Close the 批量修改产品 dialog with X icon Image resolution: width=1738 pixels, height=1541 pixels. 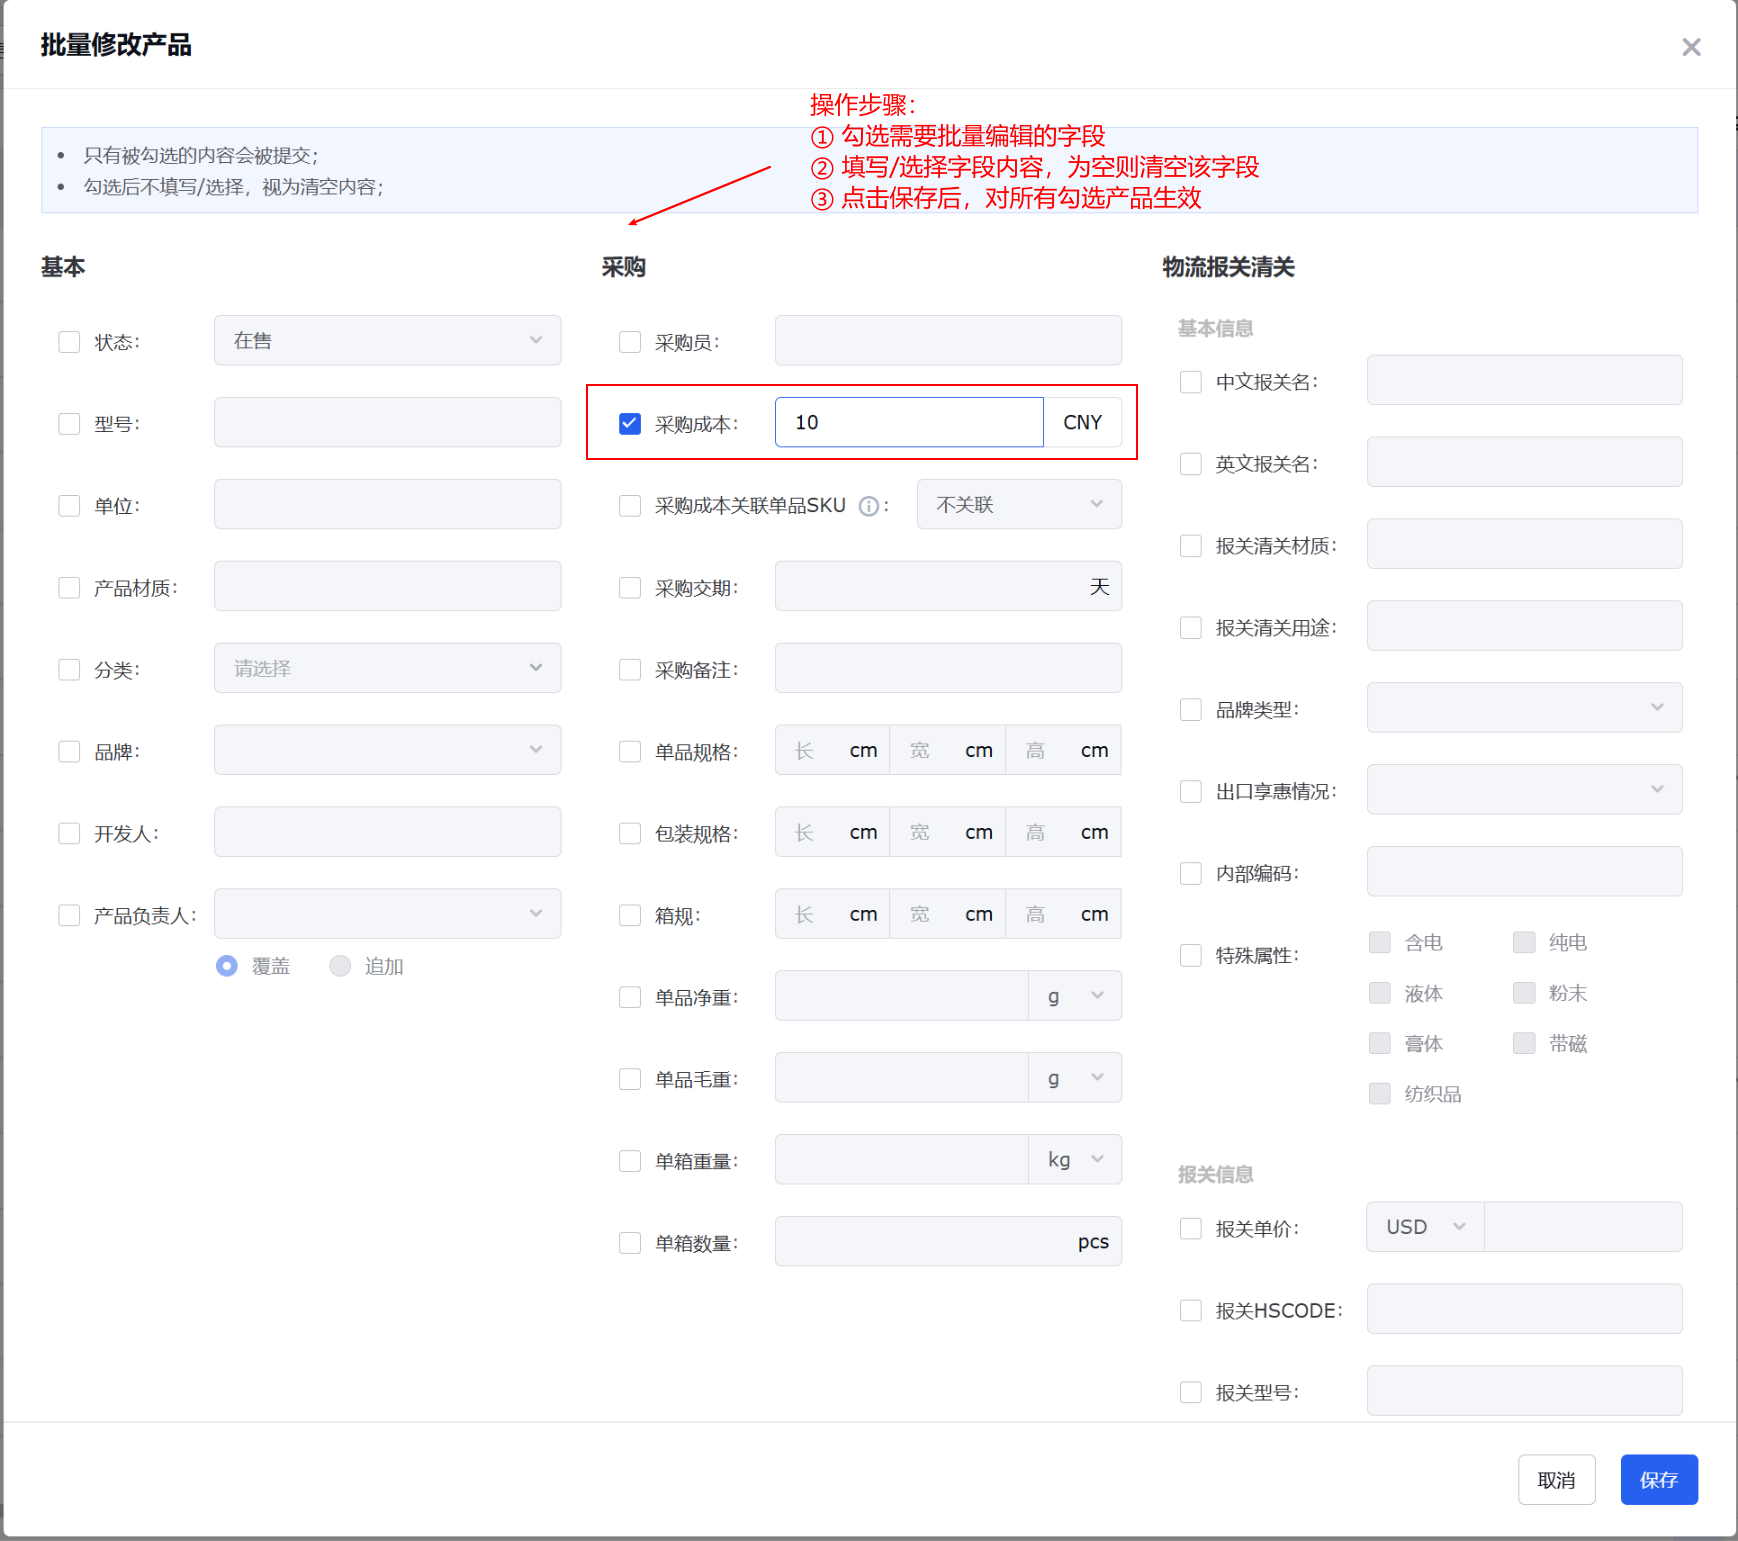click(x=1691, y=47)
